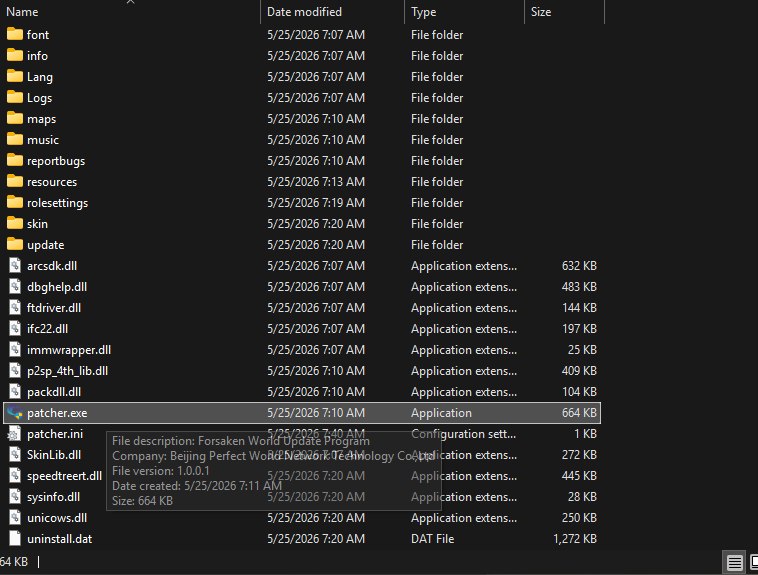Select the patcher.ini gear file icon
Screen dimensions: 758x575
15,434
